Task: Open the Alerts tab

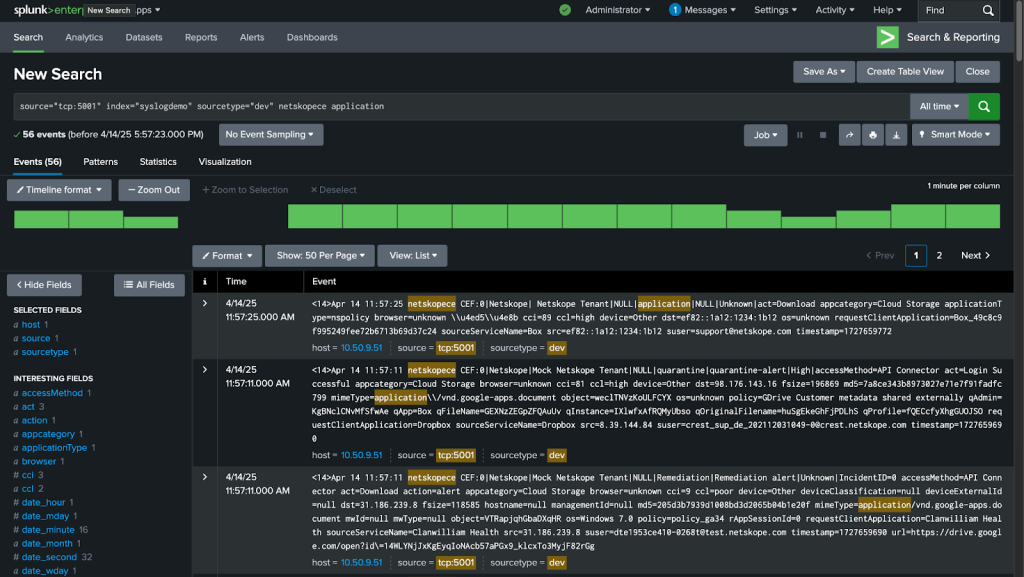Action: (x=251, y=37)
